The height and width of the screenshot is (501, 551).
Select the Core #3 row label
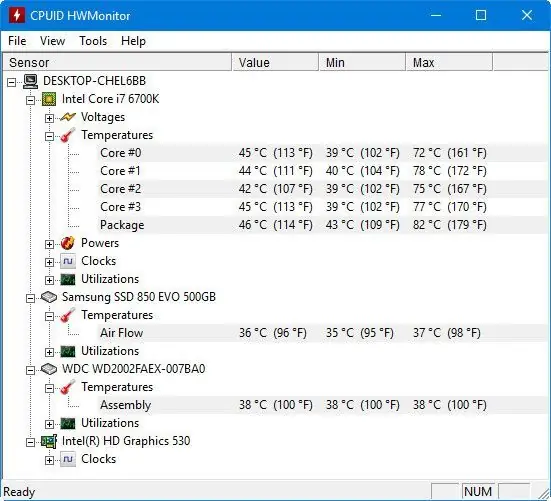[x=121, y=207]
